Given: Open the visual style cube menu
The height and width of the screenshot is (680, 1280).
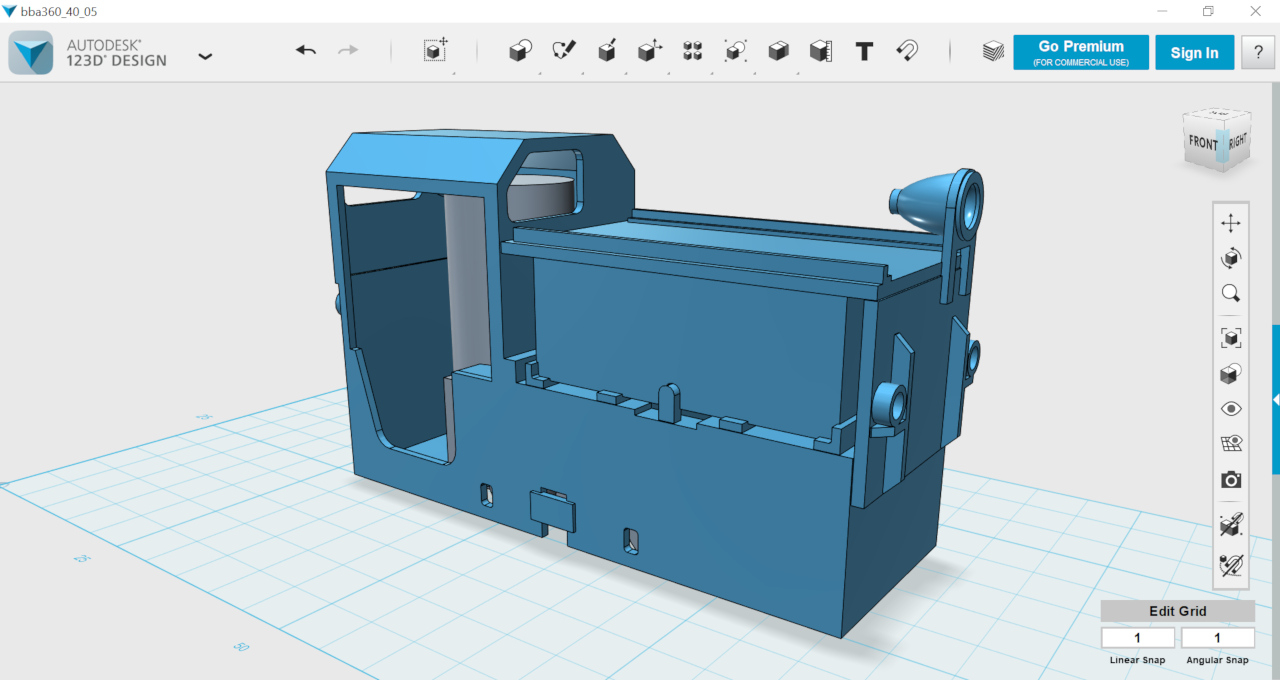Looking at the screenshot, I should (1231, 374).
